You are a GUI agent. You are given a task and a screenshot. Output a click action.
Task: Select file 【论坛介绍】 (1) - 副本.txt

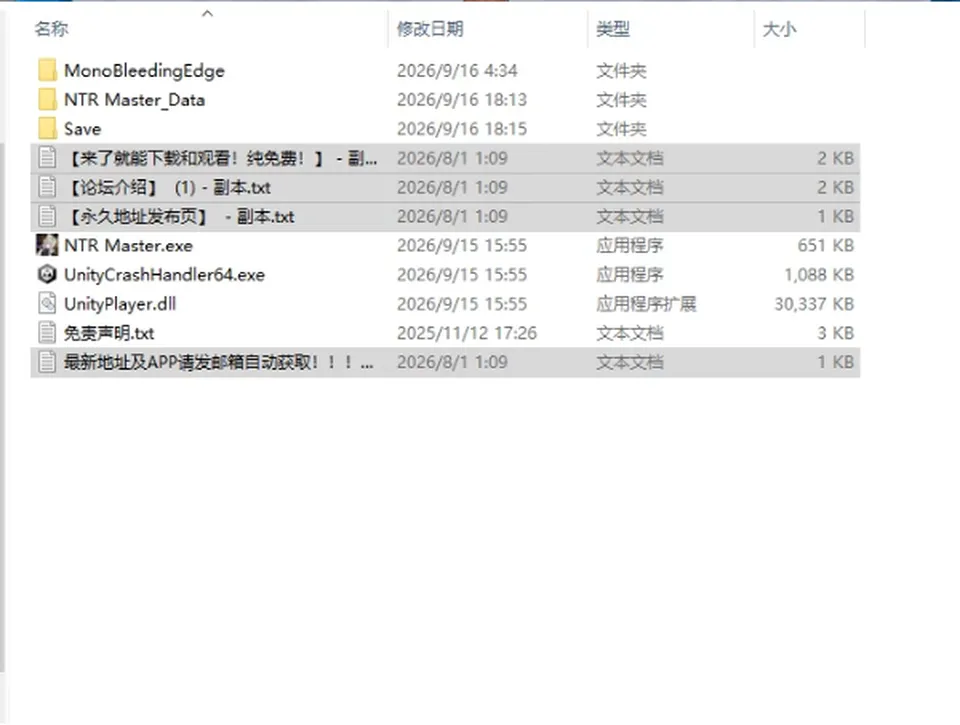tap(168, 187)
